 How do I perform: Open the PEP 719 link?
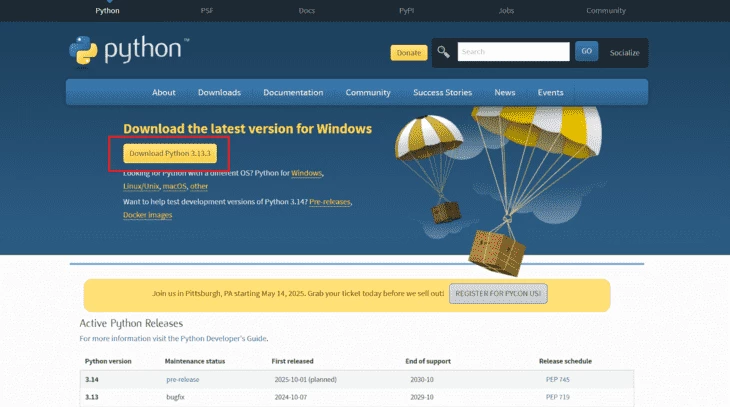click(x=557, y=397)
